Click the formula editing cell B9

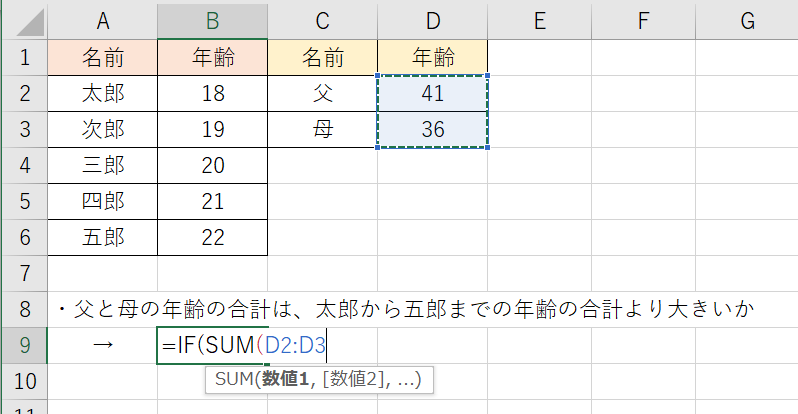[213, 346]
